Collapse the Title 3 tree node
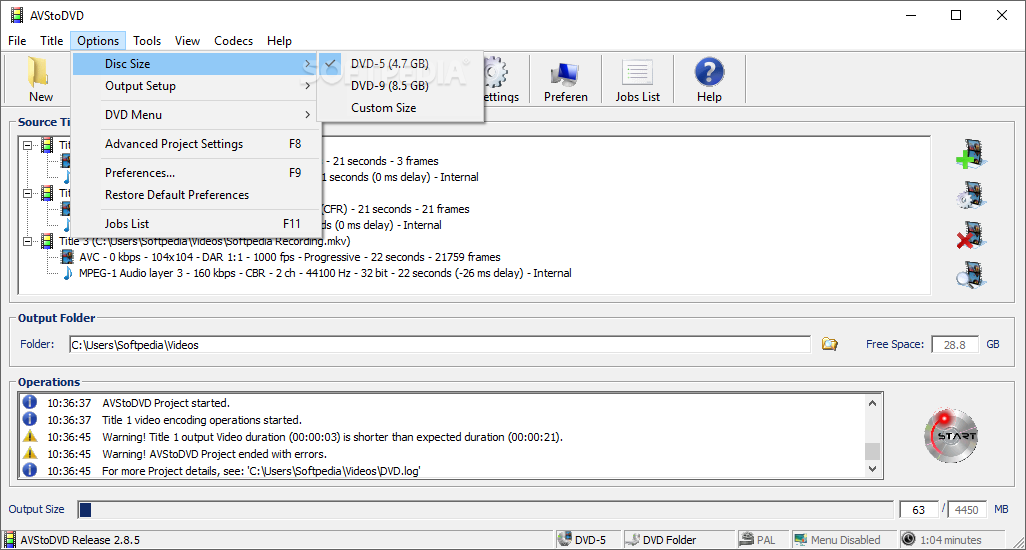Image resolution: width=1026 pixels, height=550 pixels. coord(27,241)
